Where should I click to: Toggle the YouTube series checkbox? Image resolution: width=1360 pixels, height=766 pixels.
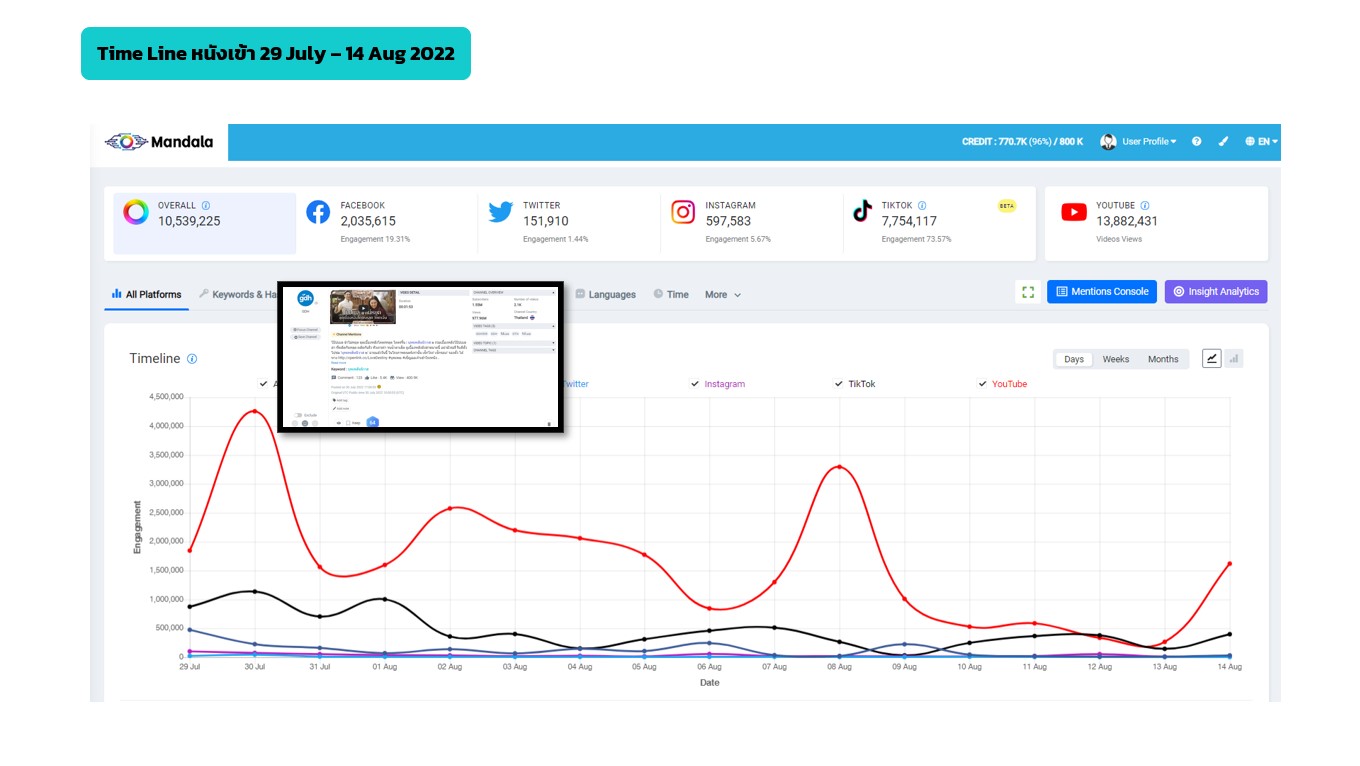click(x=982, y=384)
